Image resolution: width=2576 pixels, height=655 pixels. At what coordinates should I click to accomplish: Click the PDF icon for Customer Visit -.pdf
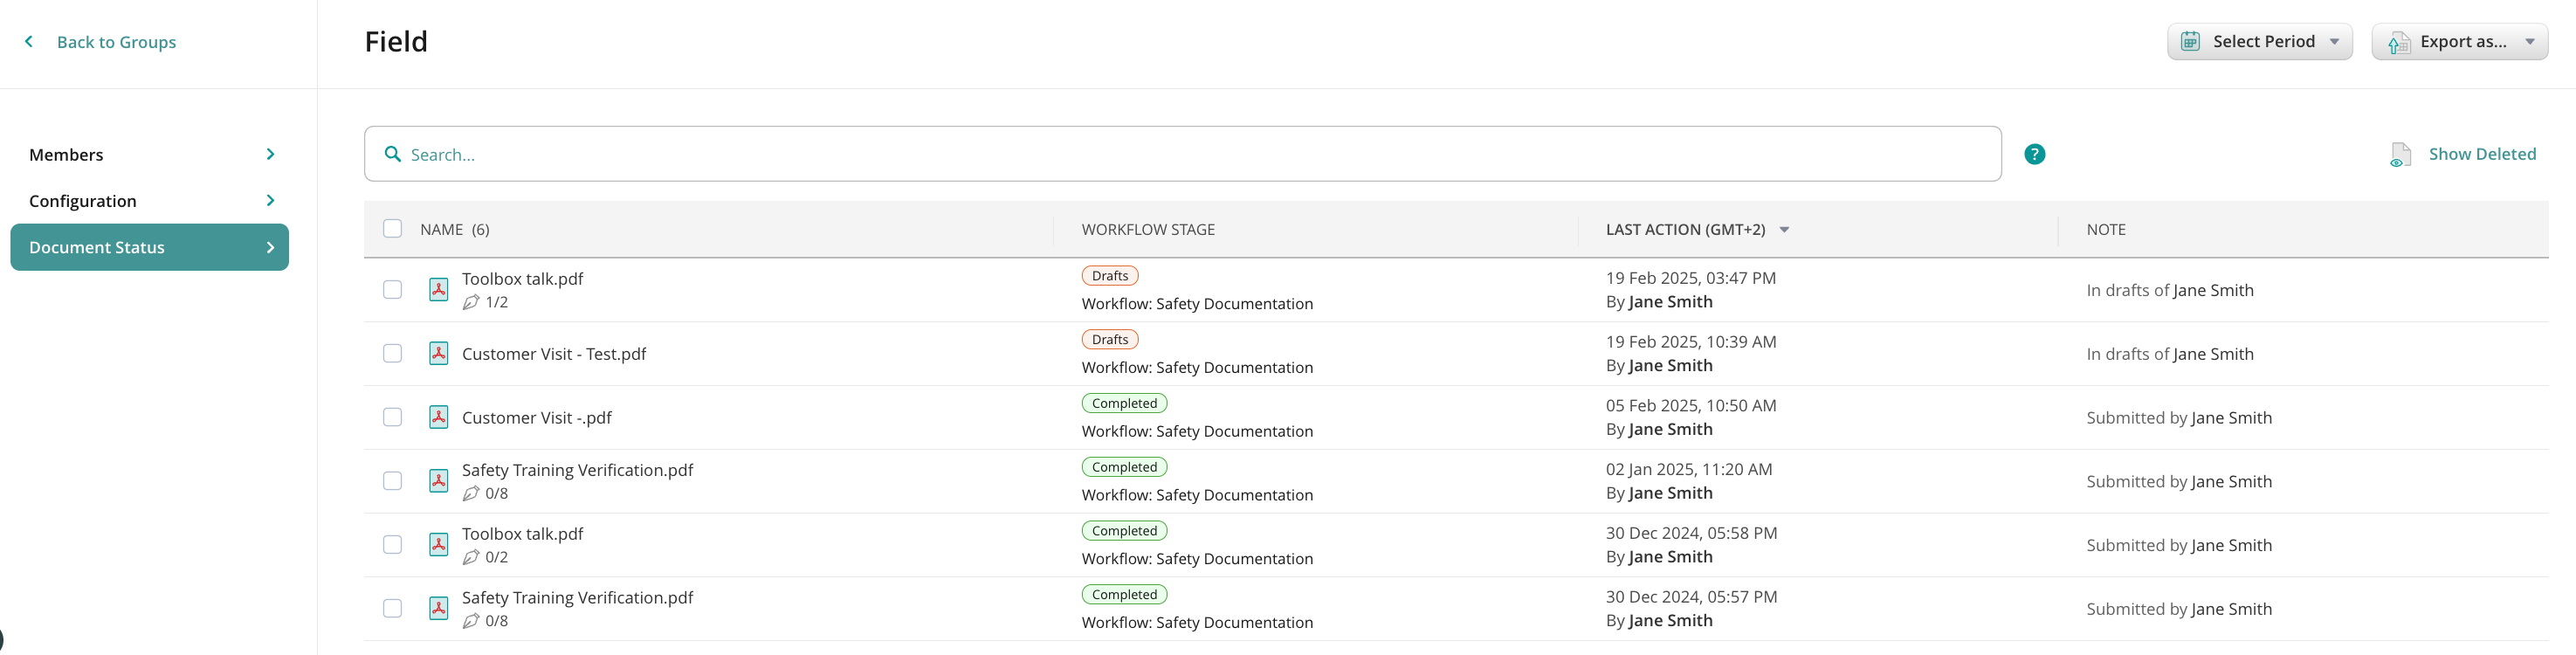tap(438, 418)
